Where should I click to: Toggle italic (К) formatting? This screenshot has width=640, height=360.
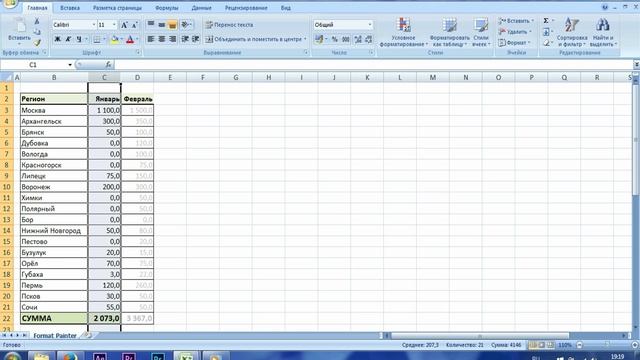(x=68, y=39)
